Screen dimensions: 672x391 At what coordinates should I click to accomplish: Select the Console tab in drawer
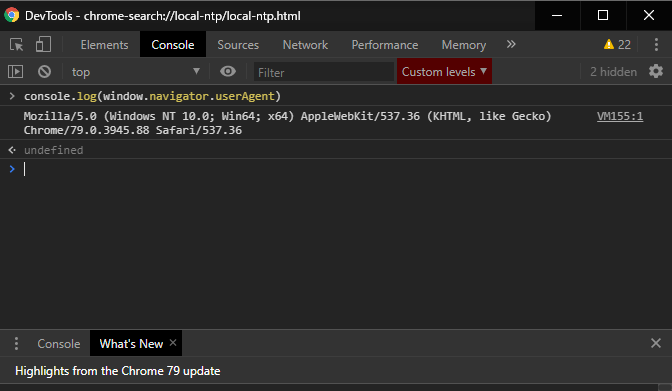coord(59,343)
